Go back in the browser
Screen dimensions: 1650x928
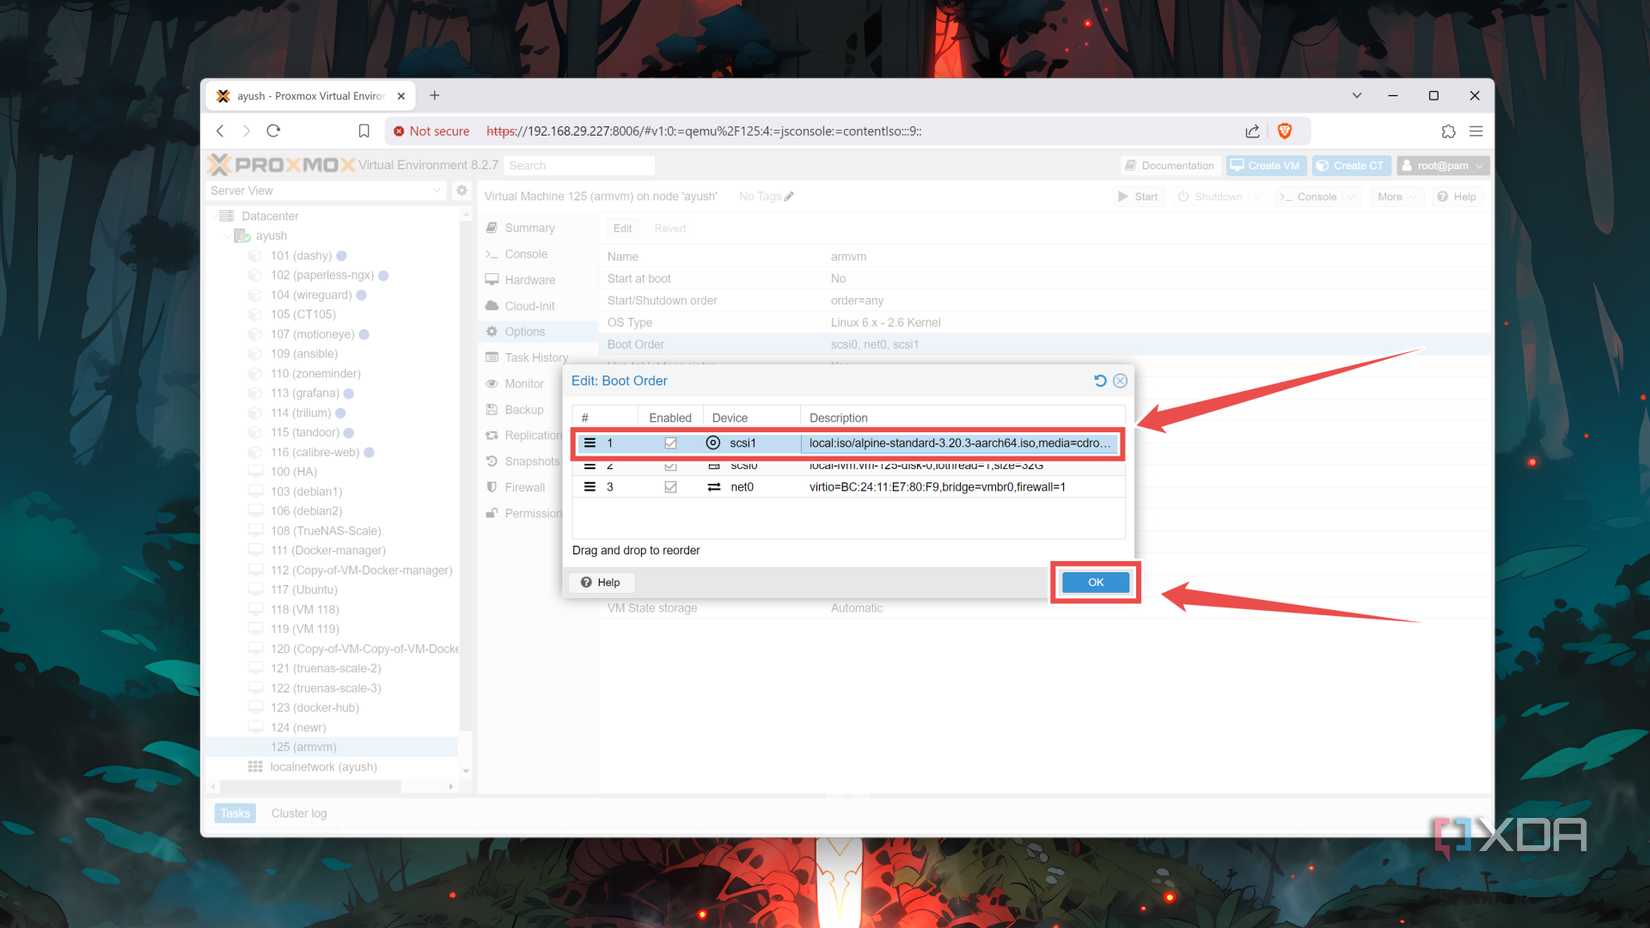coord(221,131)
